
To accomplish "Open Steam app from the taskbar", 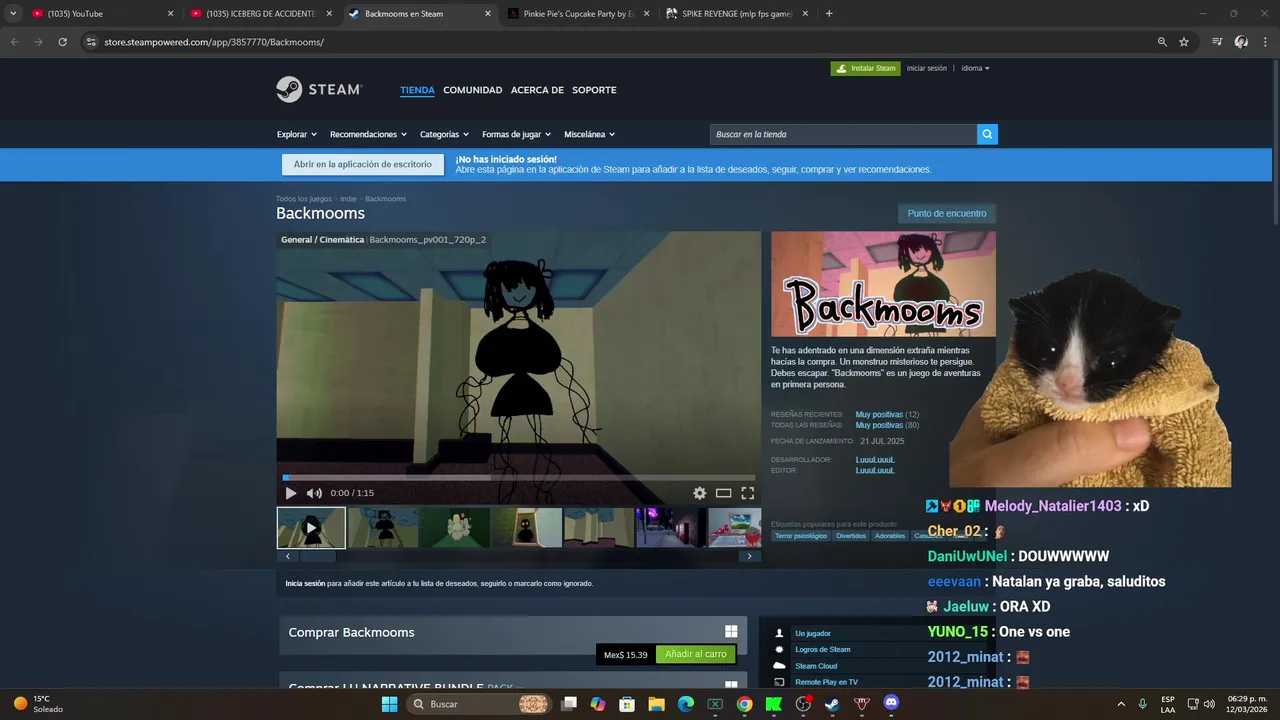I will [x=832, y=704].
